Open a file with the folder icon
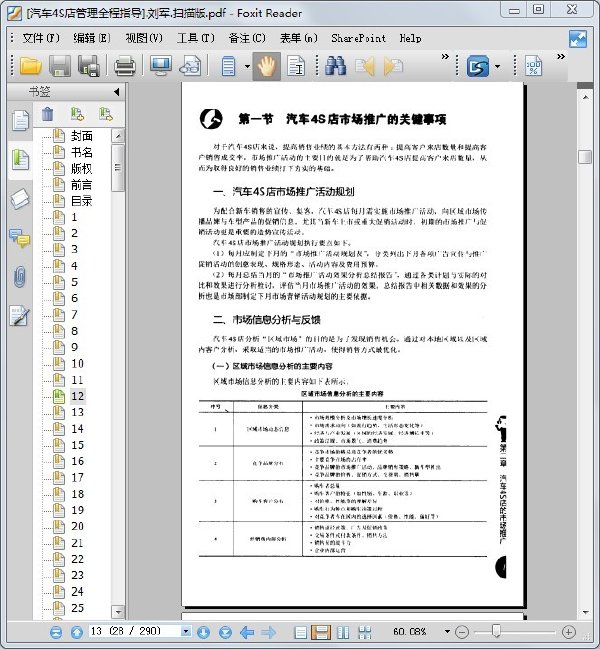Viewport: 600px width, 649px height. pyautogui.click(x=31, y=66)
